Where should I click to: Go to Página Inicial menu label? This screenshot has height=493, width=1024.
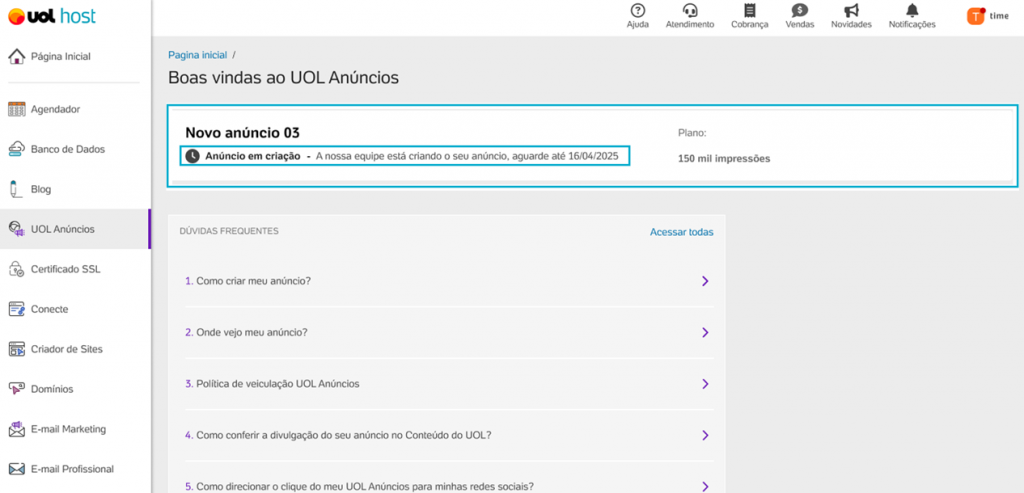(x=61, y=57)
